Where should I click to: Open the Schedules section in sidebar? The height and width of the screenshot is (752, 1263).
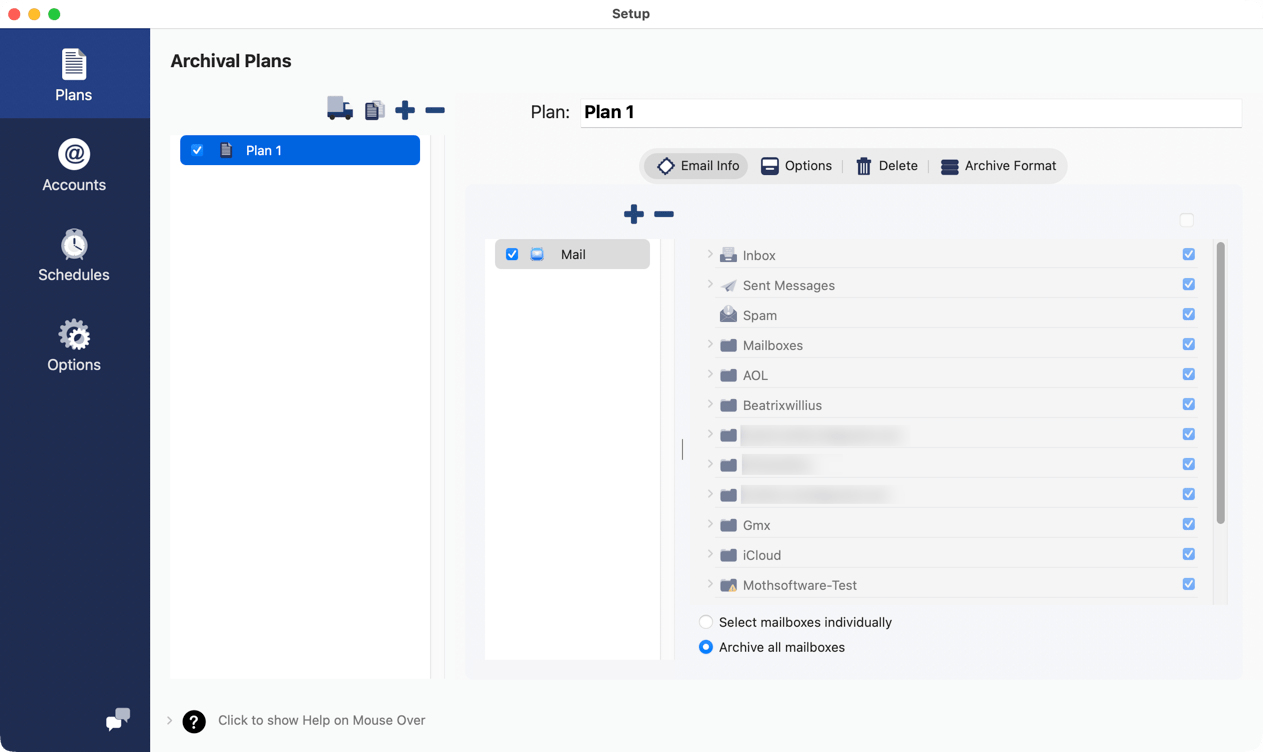(x=74, y=256)
